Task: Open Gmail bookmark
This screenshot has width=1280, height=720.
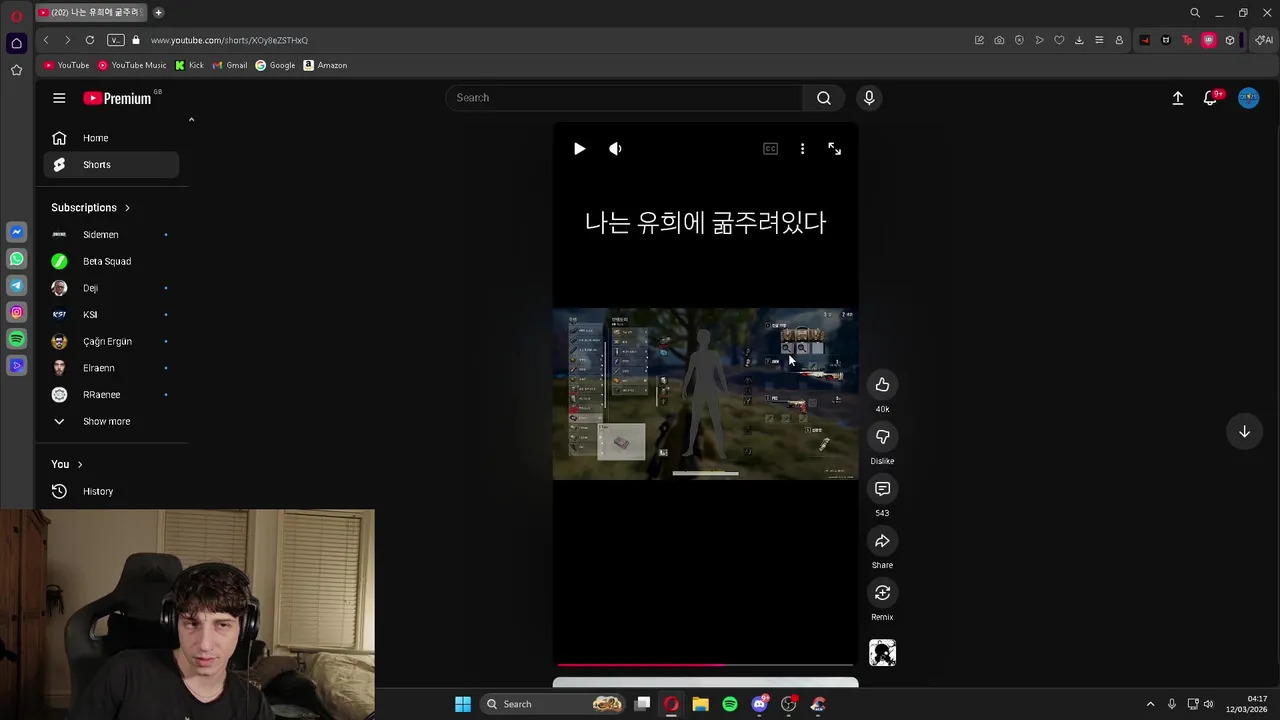Action: (230, 65)
